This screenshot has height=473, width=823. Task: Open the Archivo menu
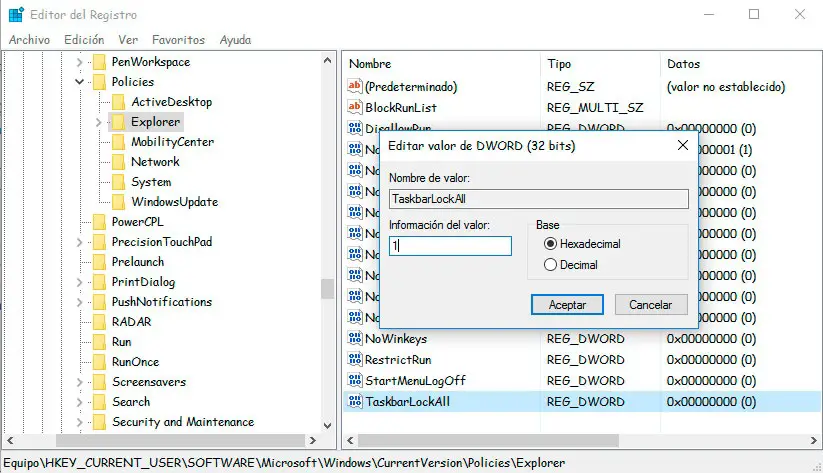29,40
